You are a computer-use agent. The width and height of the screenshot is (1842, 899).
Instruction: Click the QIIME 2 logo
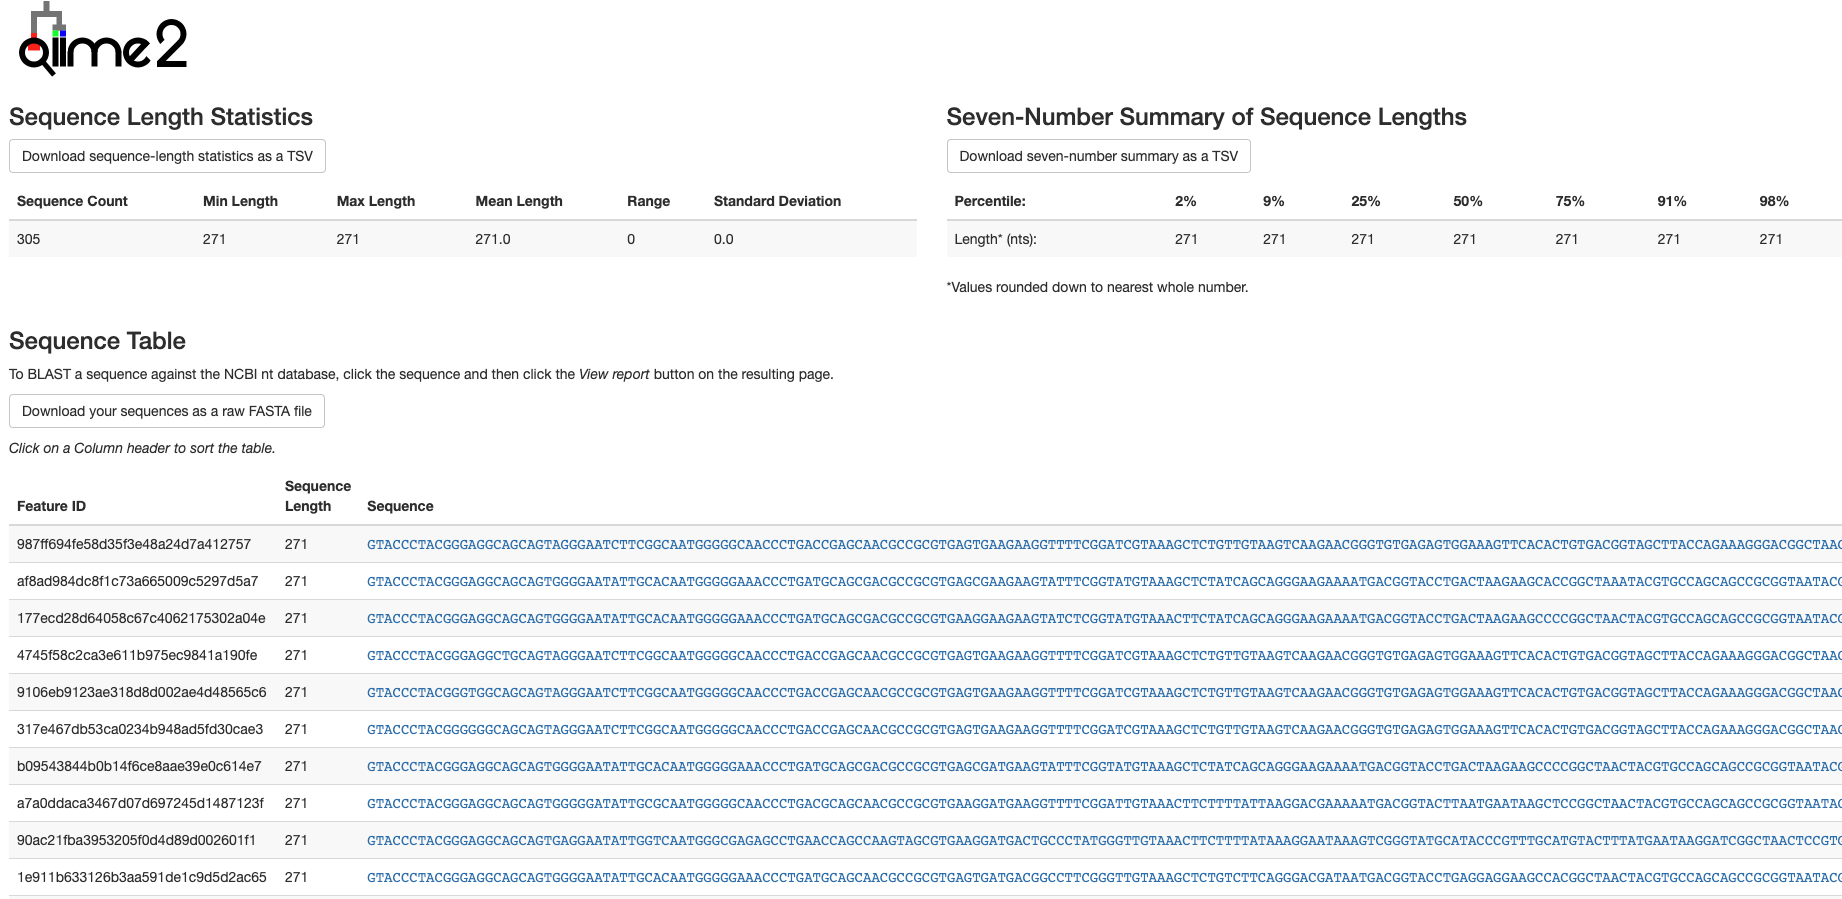103,40
